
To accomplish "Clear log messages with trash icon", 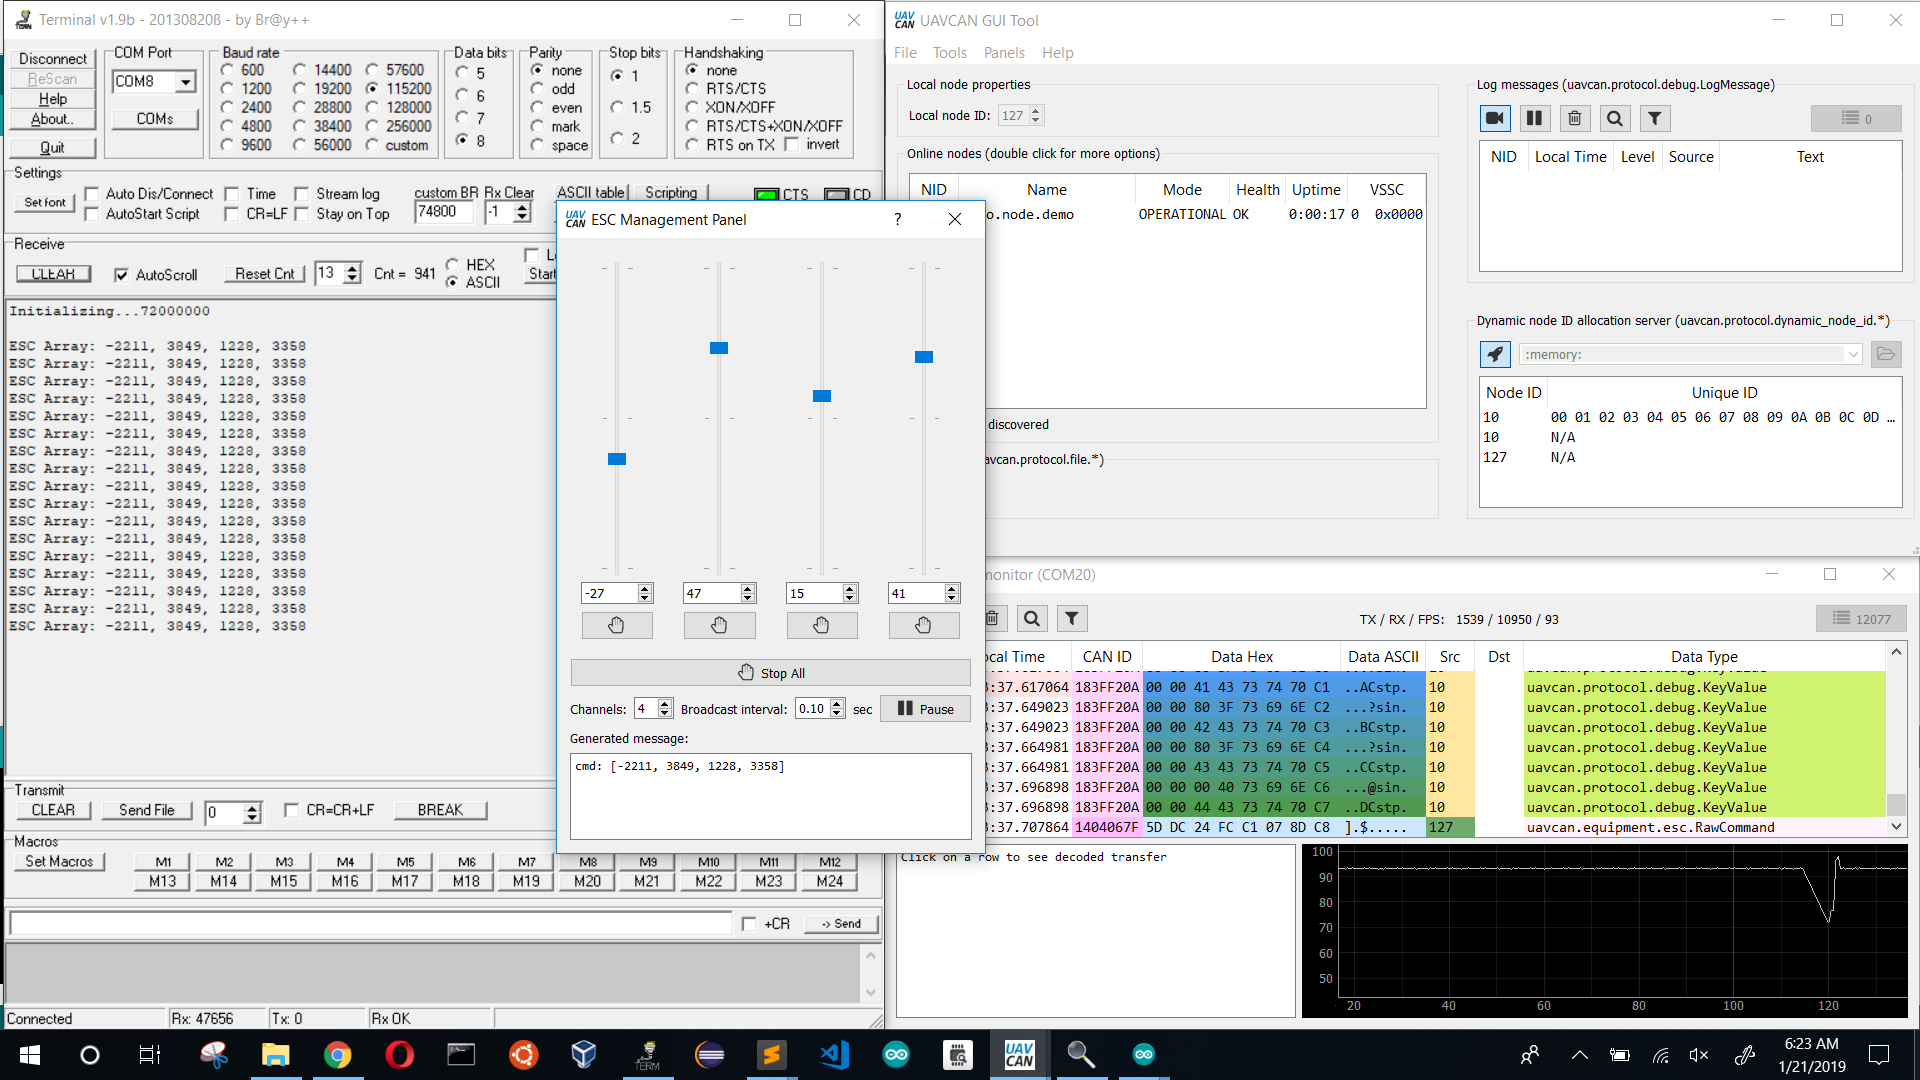I will 1574,118.
